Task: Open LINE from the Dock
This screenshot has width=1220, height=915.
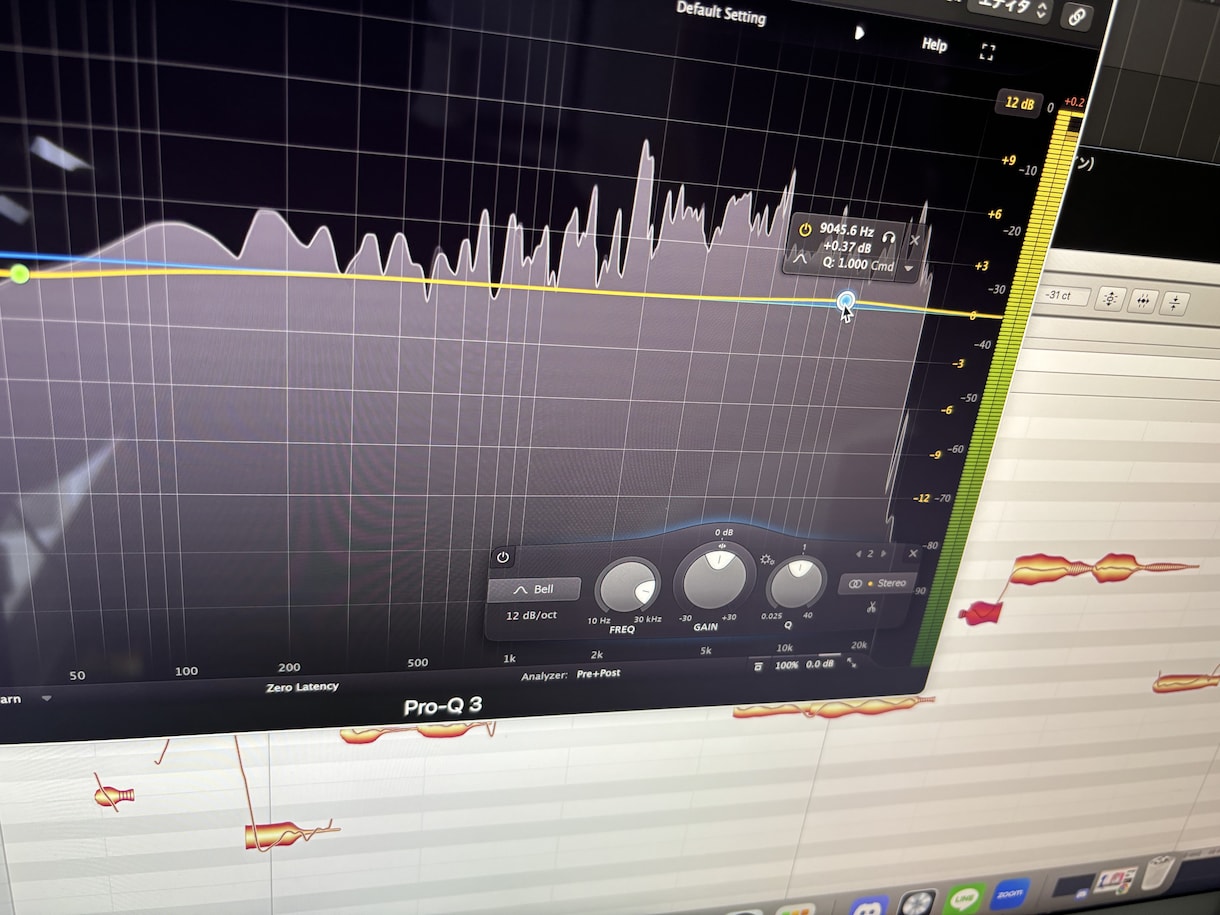Action: pyautogui.click(x=964, y=899)
